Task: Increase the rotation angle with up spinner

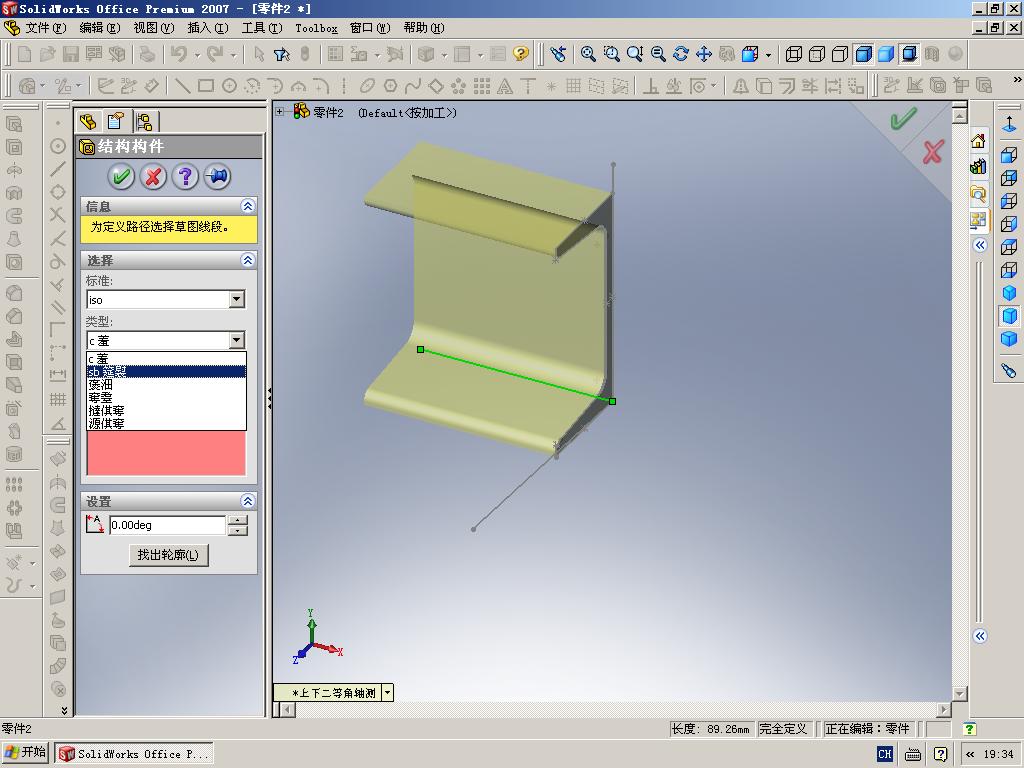Action: (238, 520)
